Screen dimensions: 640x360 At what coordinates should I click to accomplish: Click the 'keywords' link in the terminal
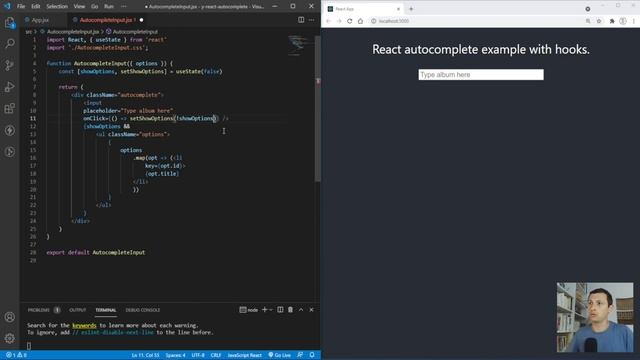(84, 325)
